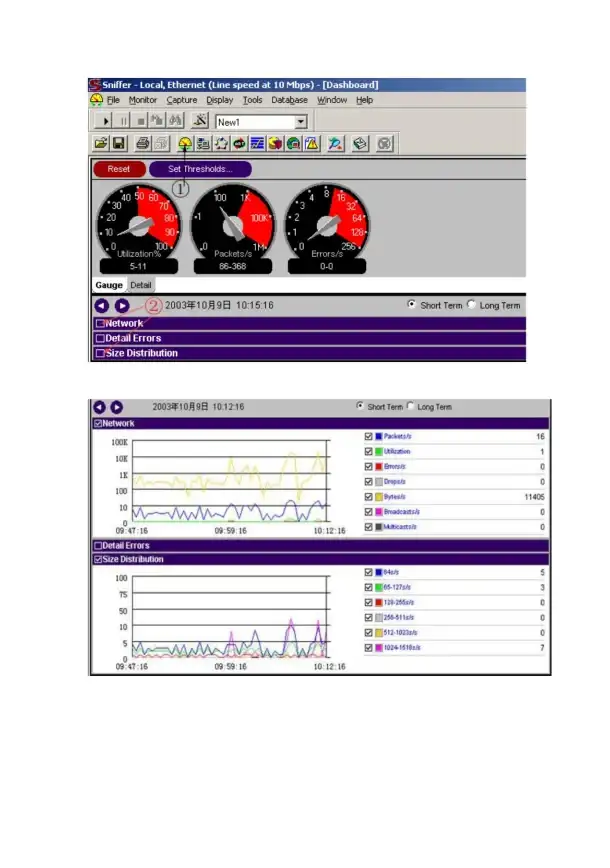The image size is (610, 868).
Task: Toggle the Bytes/s legend checkbox
Action: tap(368, 497)
